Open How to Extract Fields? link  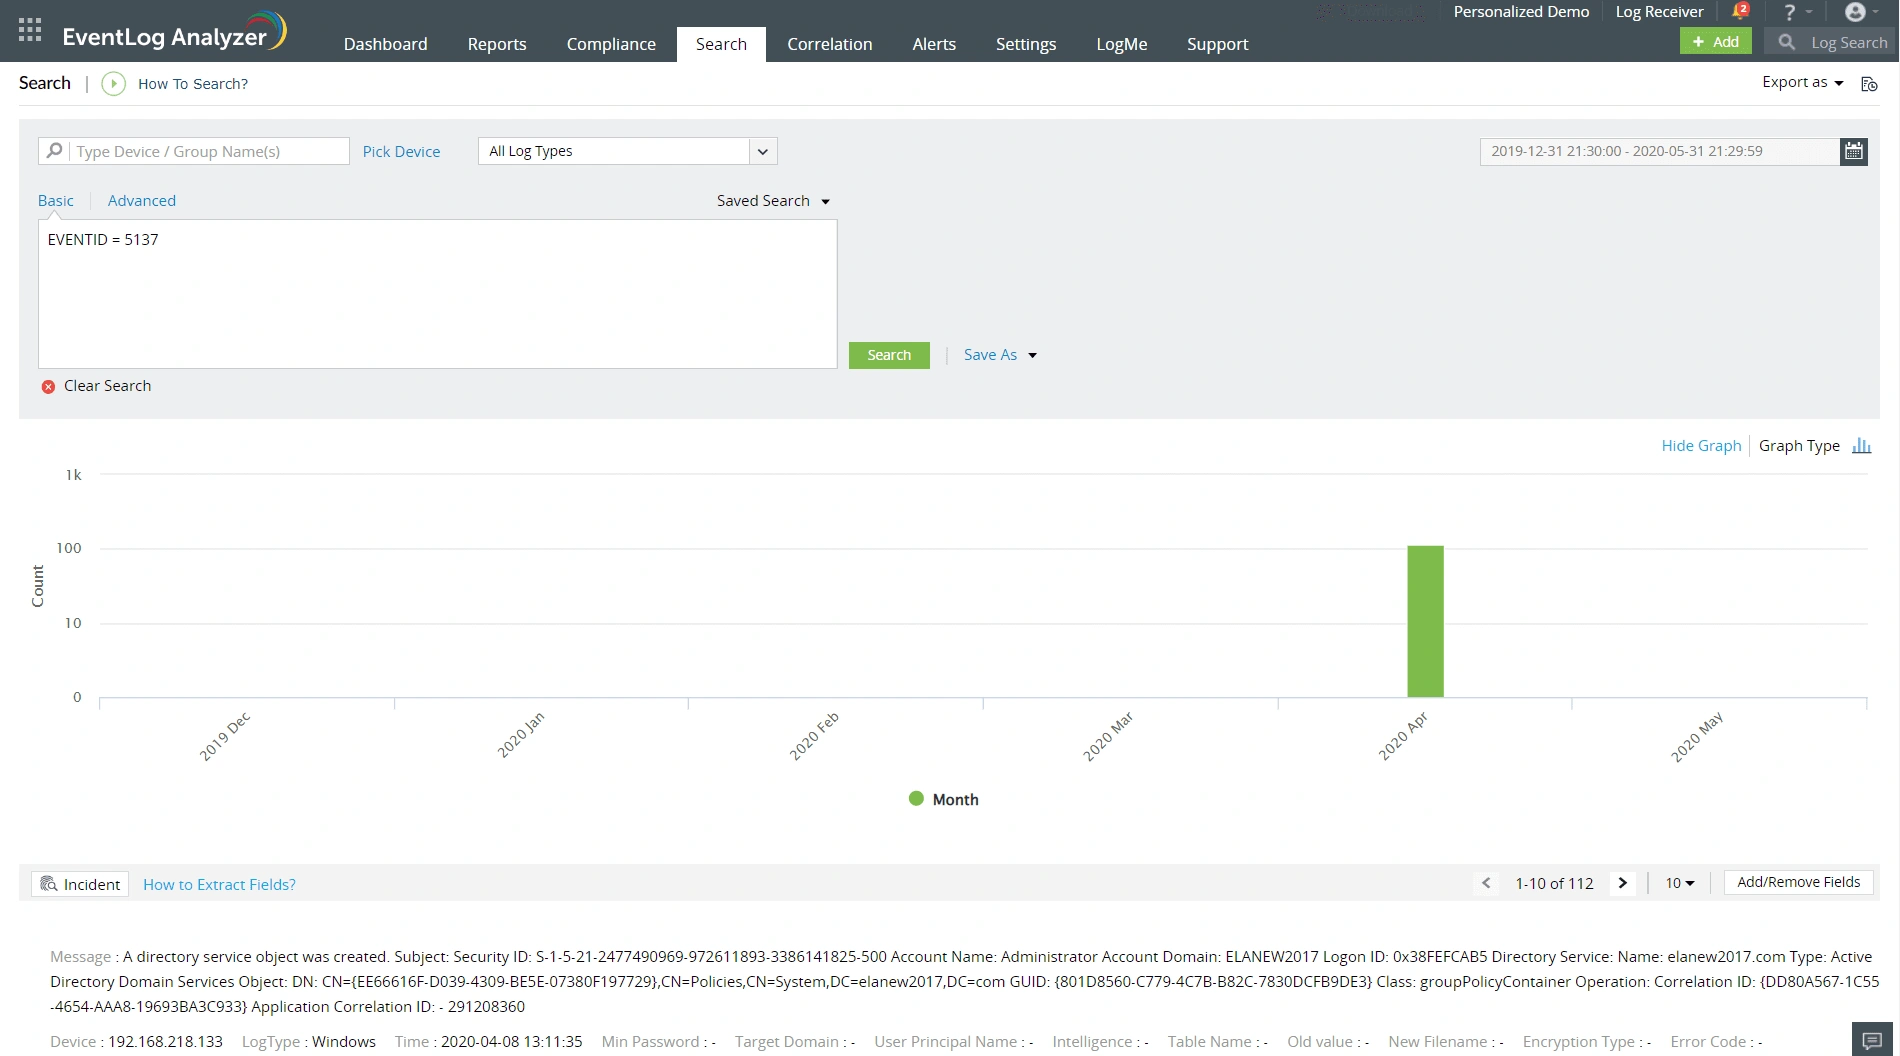[219, 885]
